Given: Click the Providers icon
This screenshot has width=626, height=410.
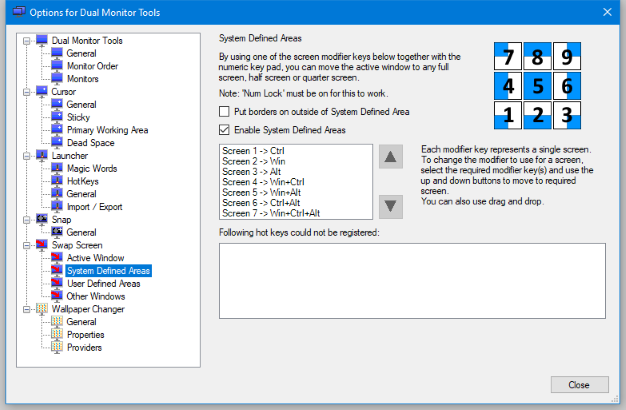Looking at the screenshot, I should point(57,347).
